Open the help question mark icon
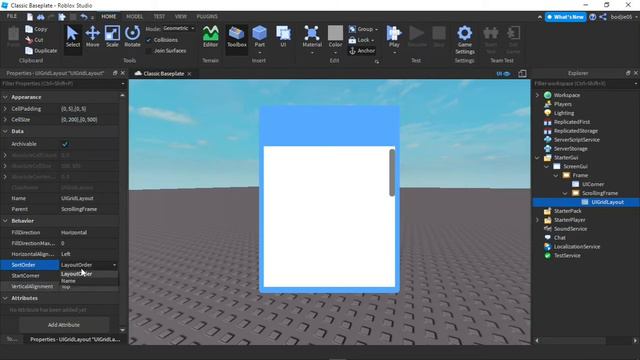Image resolution: width=640 pixels, height=360 pixels. point(593,17)
